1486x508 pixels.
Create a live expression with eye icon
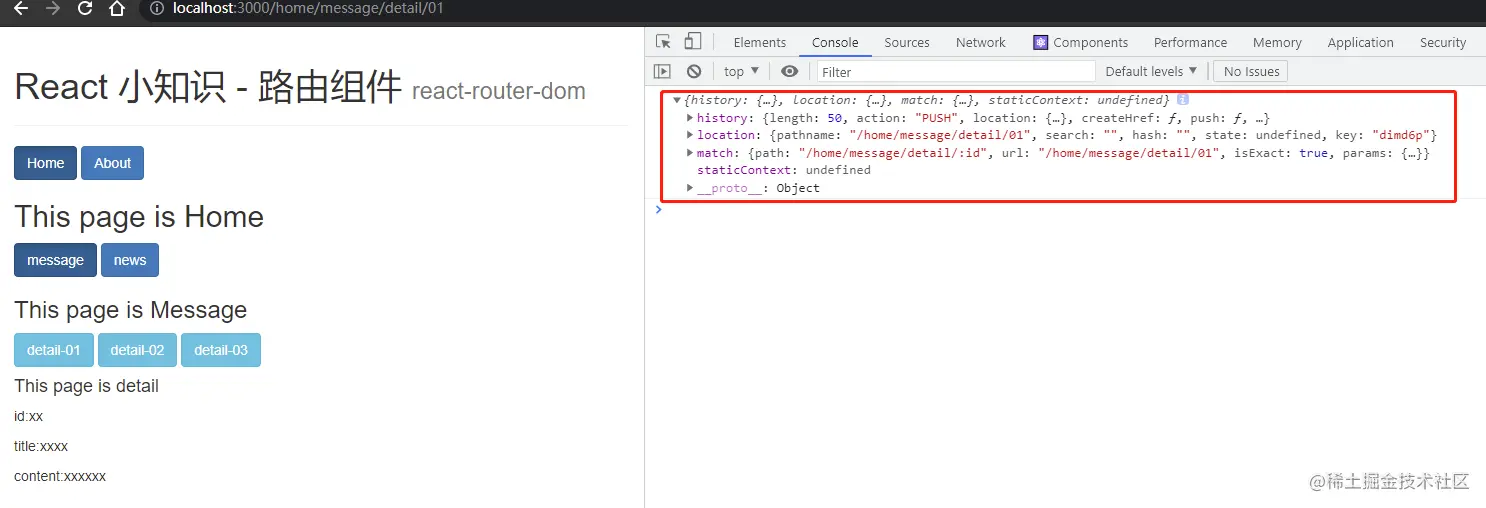click(790, 71)
